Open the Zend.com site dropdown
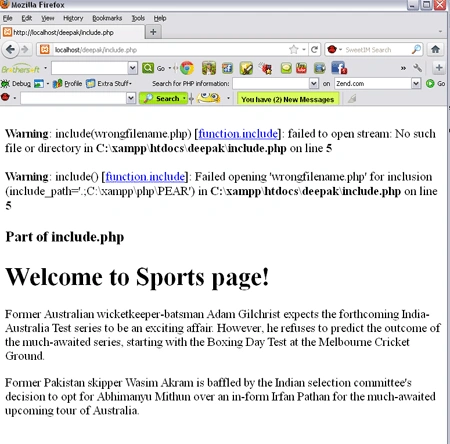450x444 pixels. [x=416, y=83]
